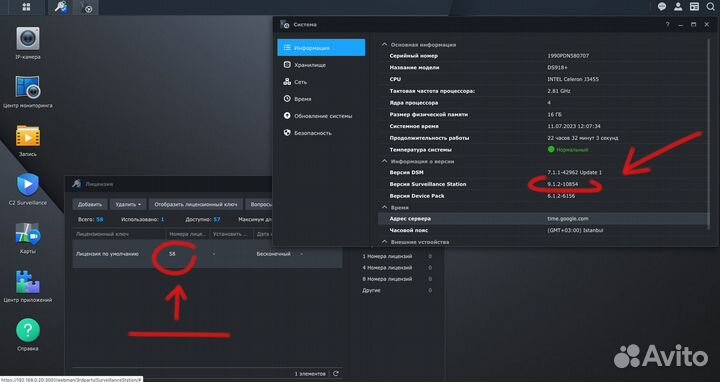Click the Доступно 57 count
Viewport: 720px width, 382px height.
[202, 219]
